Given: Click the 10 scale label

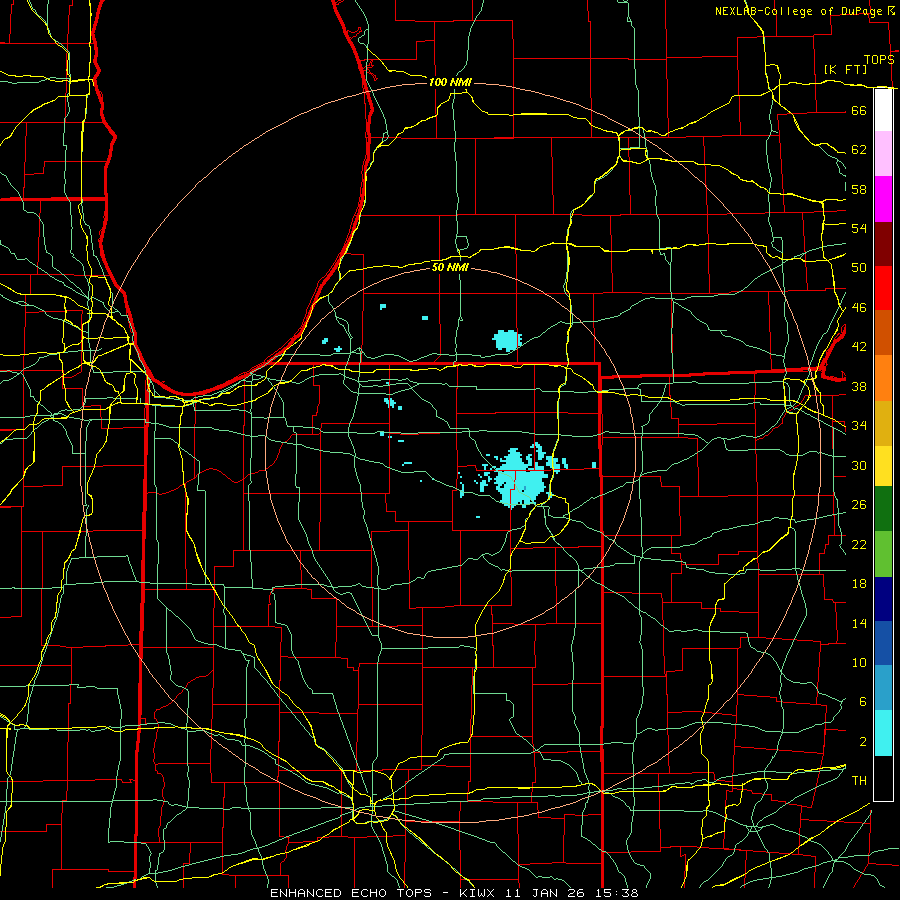Looking at the screenshot, I should (859, 662).
